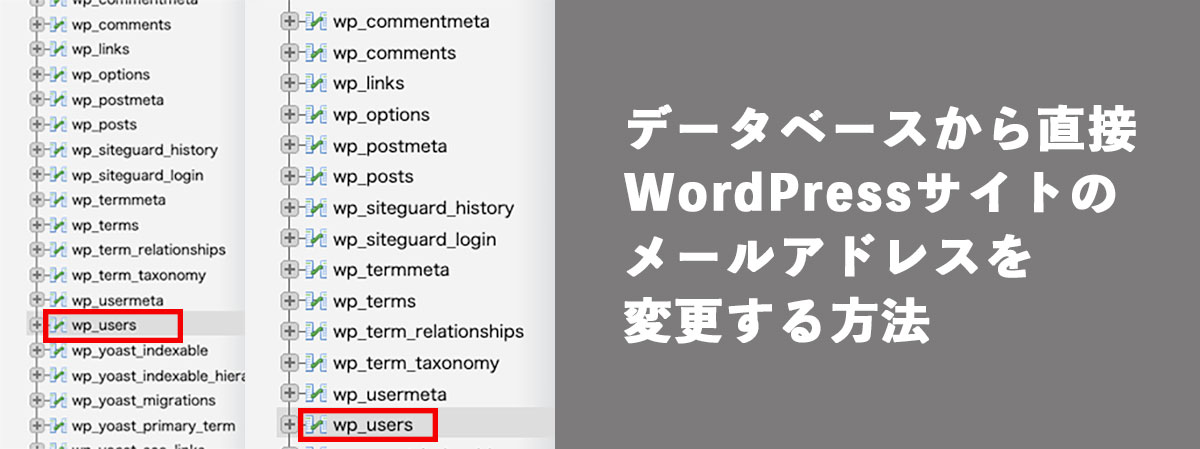
Task: Expand wp_comments plus in enlarged tree
Action: coord(291,52)
